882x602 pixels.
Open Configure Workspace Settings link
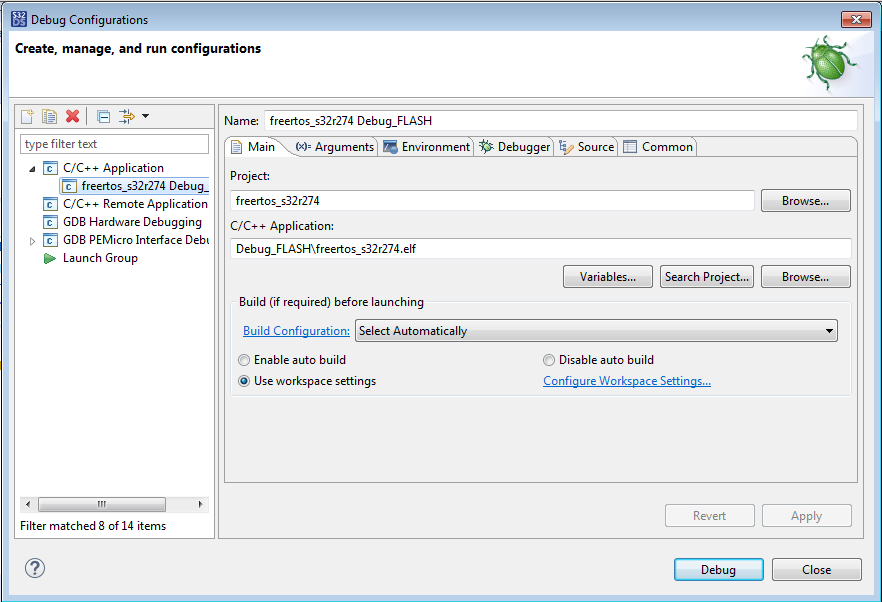[x=627, y=381]
